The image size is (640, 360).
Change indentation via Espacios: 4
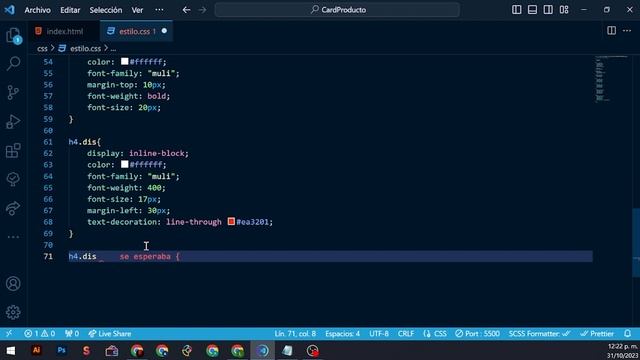coord(342,333)
